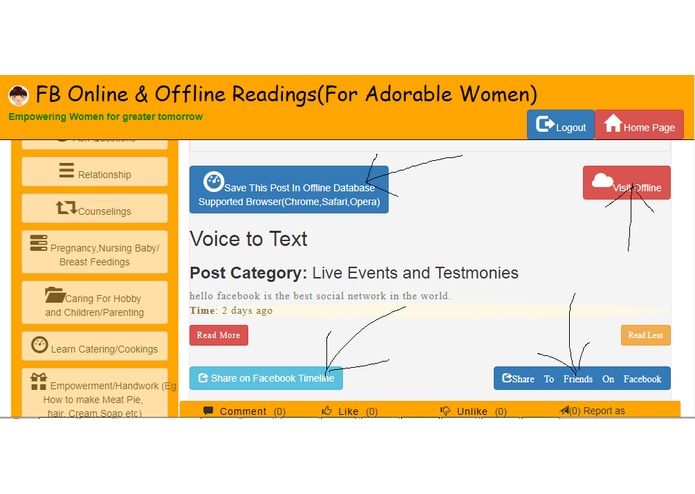Image resolution: width=695 pixels, height=494 pixels.
Task: Click the open folder icon beside Caring For Hobby
Action: (x=55, y=295)
